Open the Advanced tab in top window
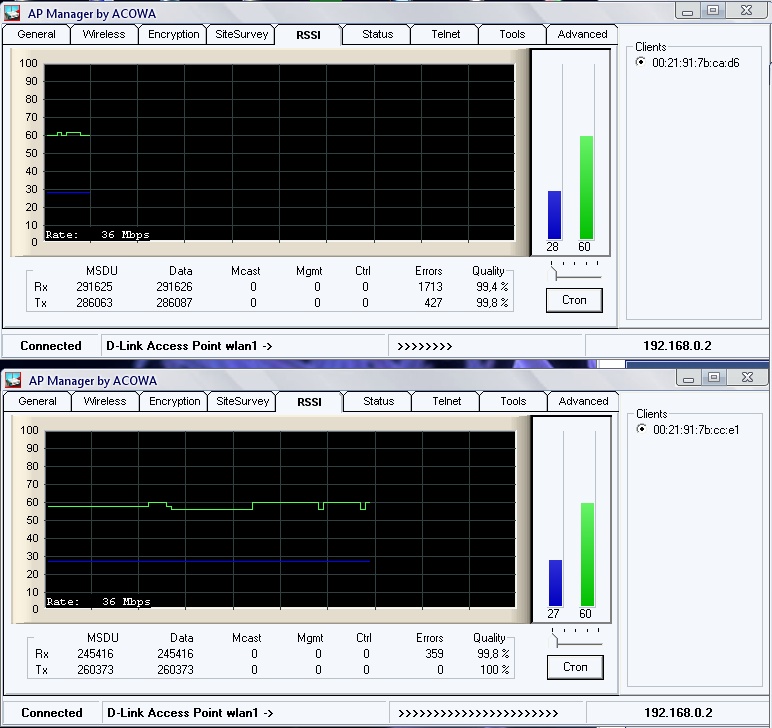The width and height of the screenshot is (772, 728). tap(582, 34)
